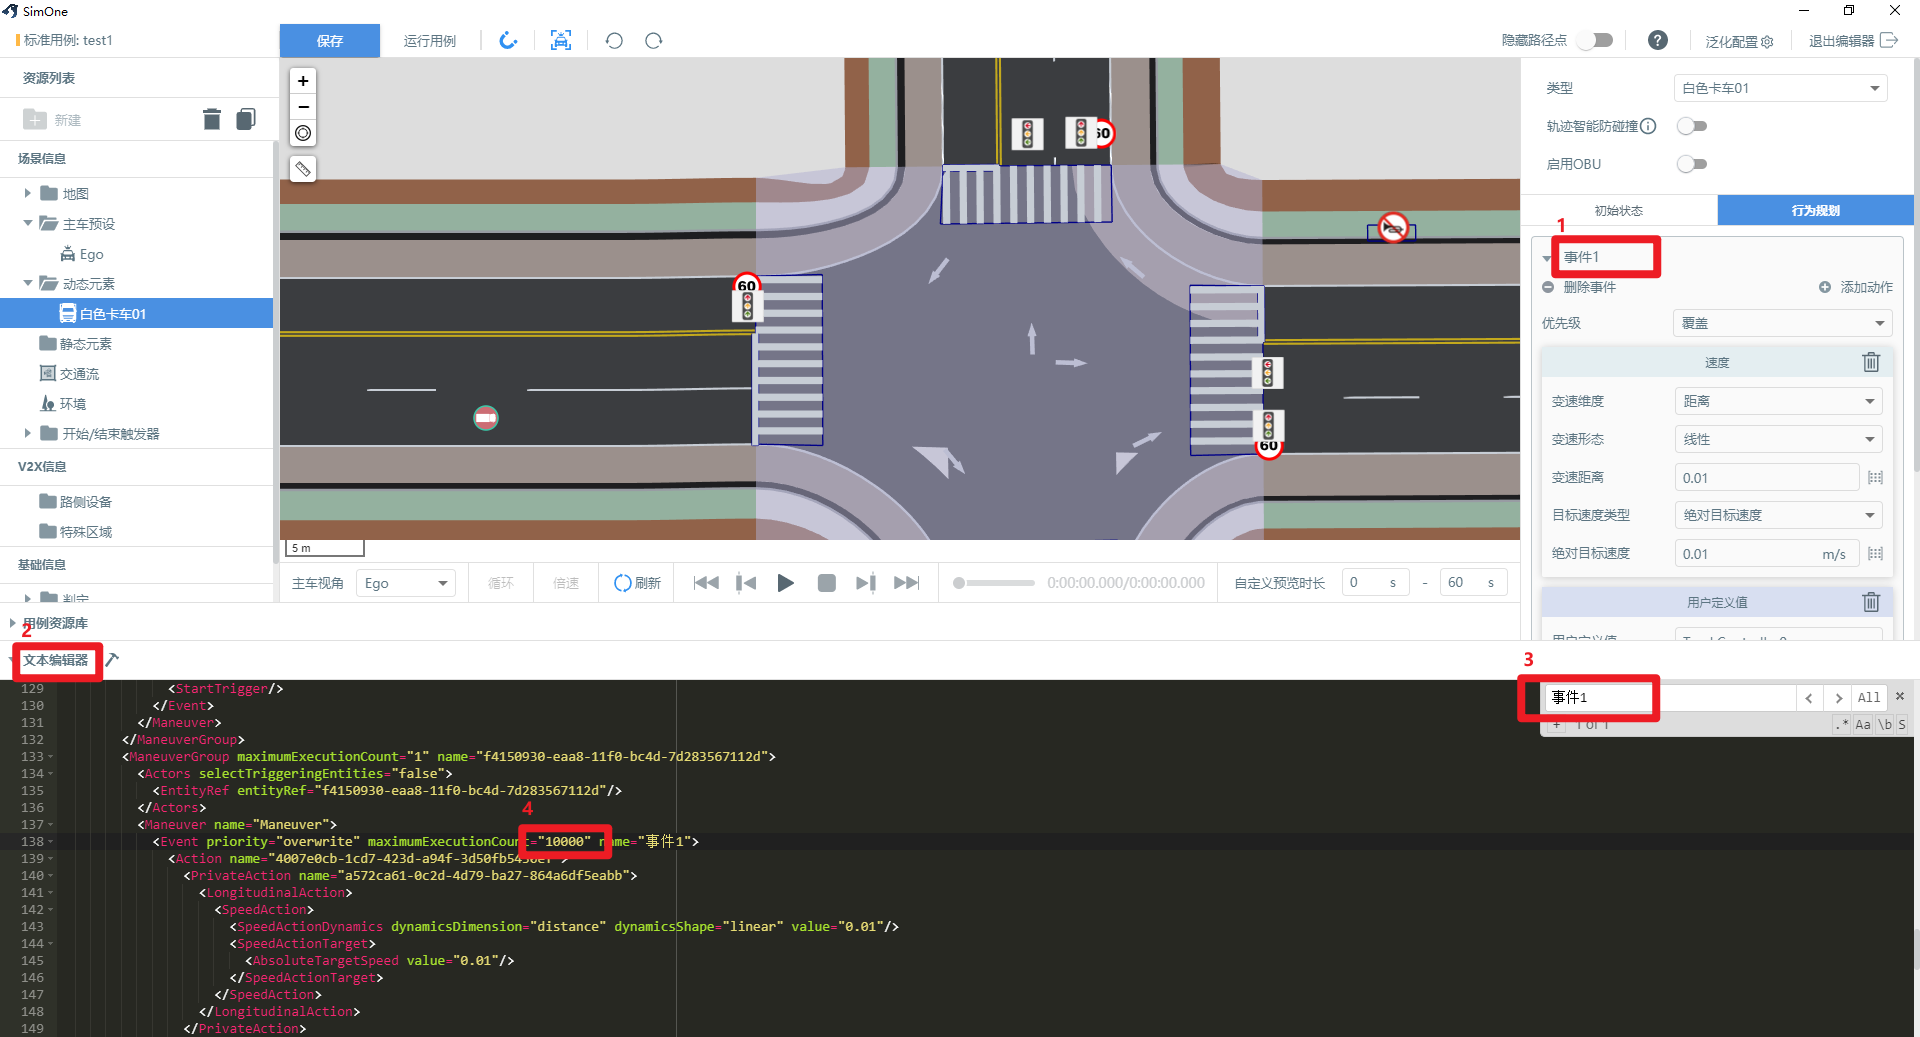
Task: Zoom out of the map
Action: pos(303,107)
